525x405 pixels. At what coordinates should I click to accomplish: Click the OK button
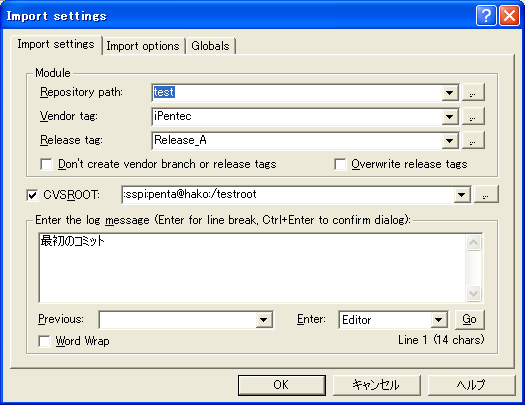(x=282, y=385)
